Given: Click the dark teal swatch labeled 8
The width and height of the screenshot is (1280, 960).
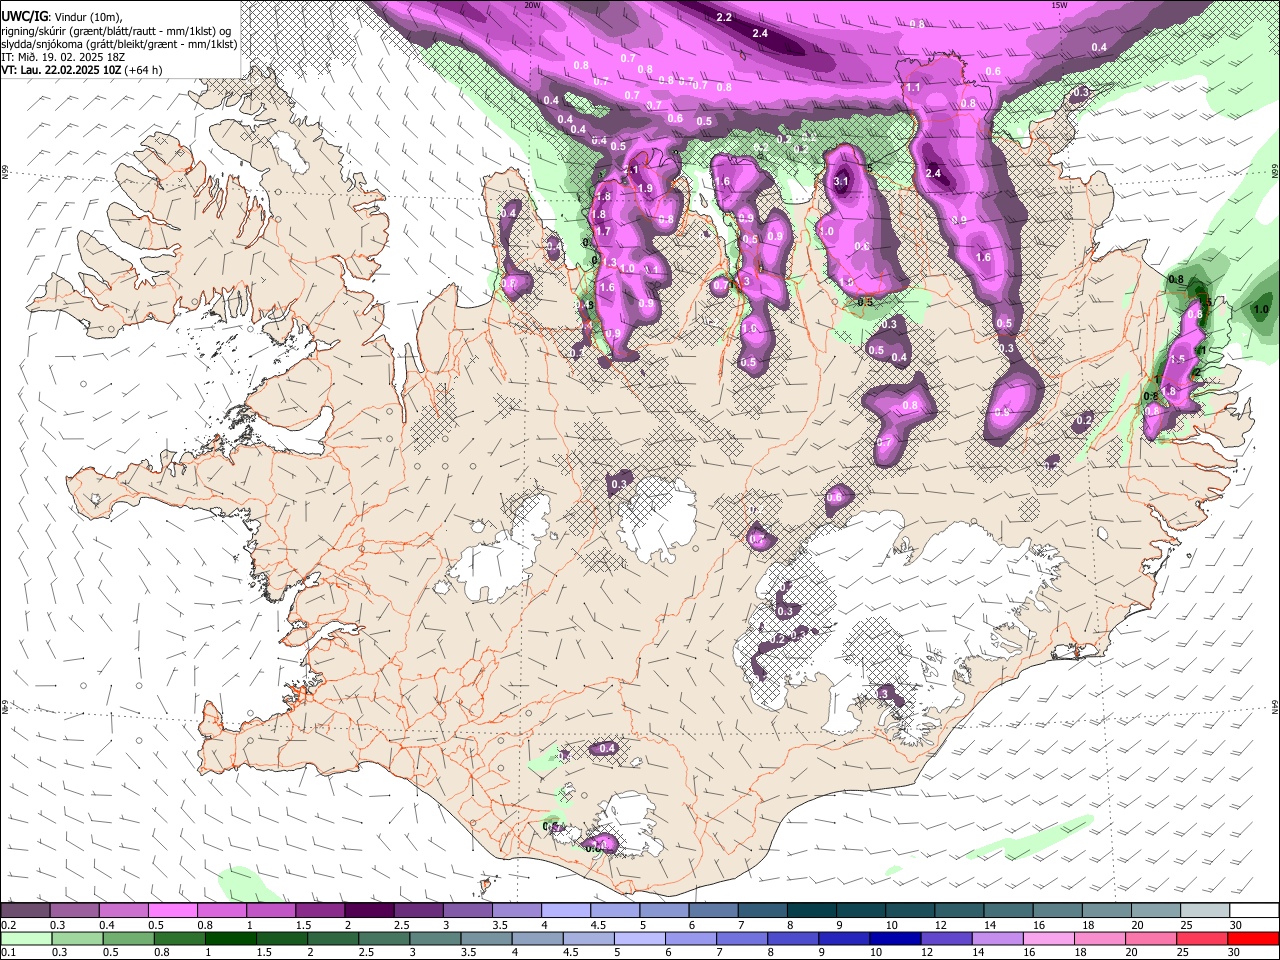Looking at the screenshot, I should click(812, 911).
